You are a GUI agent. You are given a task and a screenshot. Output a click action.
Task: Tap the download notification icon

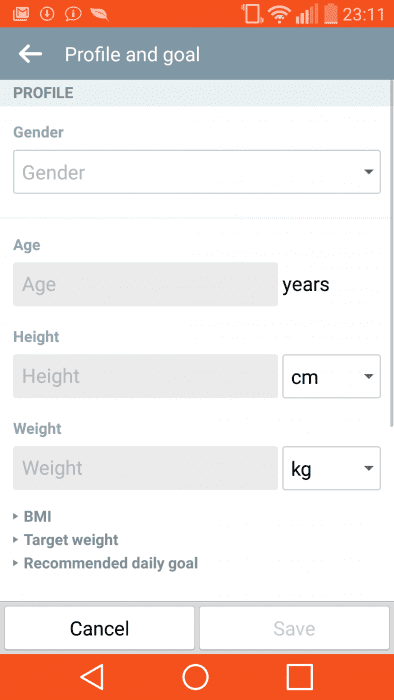click(47, 14)
